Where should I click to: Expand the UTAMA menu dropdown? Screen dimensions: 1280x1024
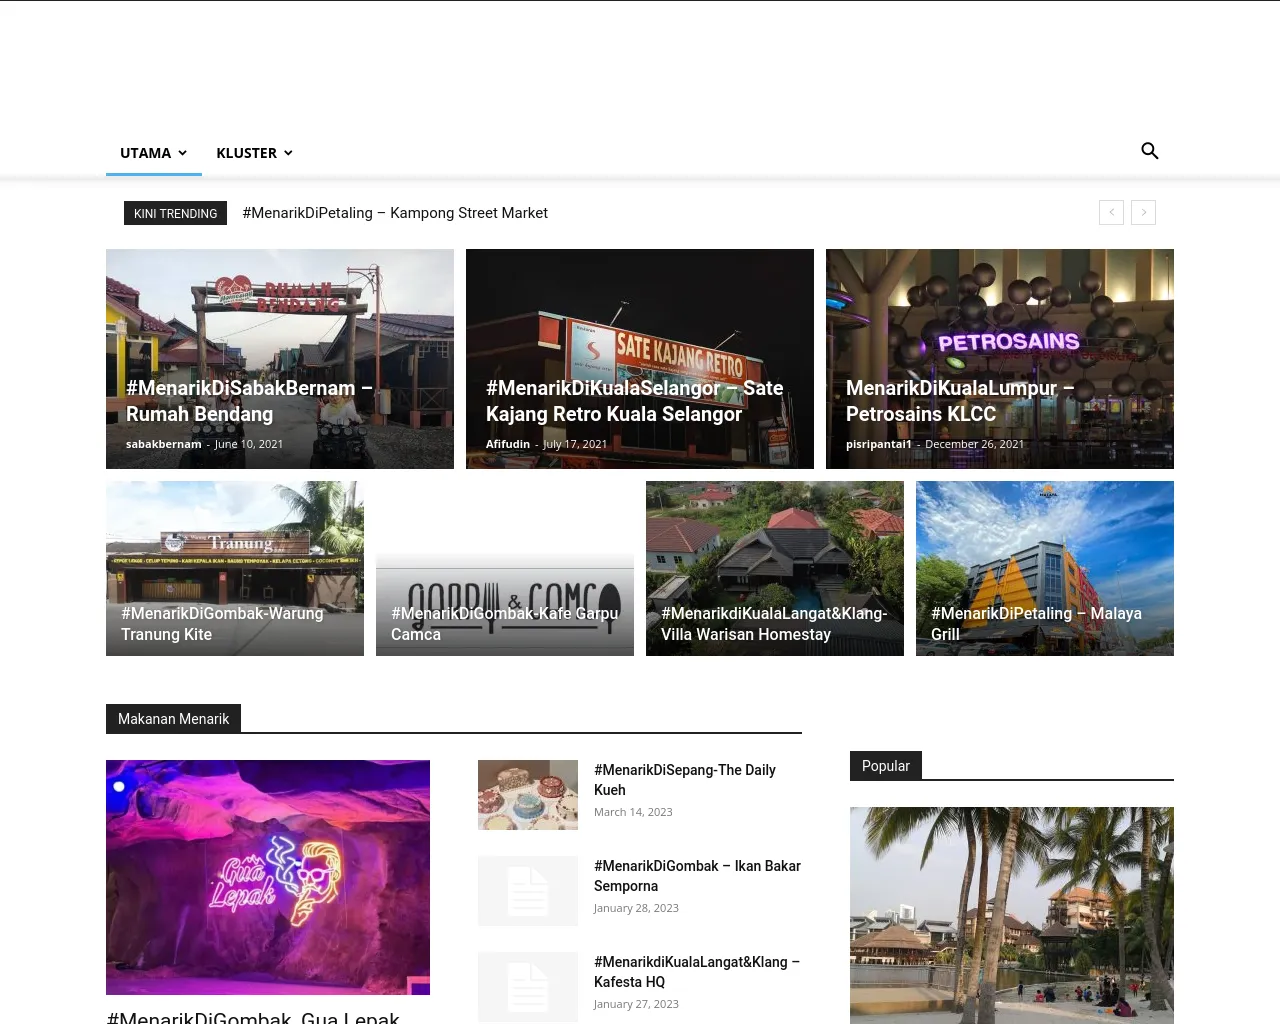153,153
